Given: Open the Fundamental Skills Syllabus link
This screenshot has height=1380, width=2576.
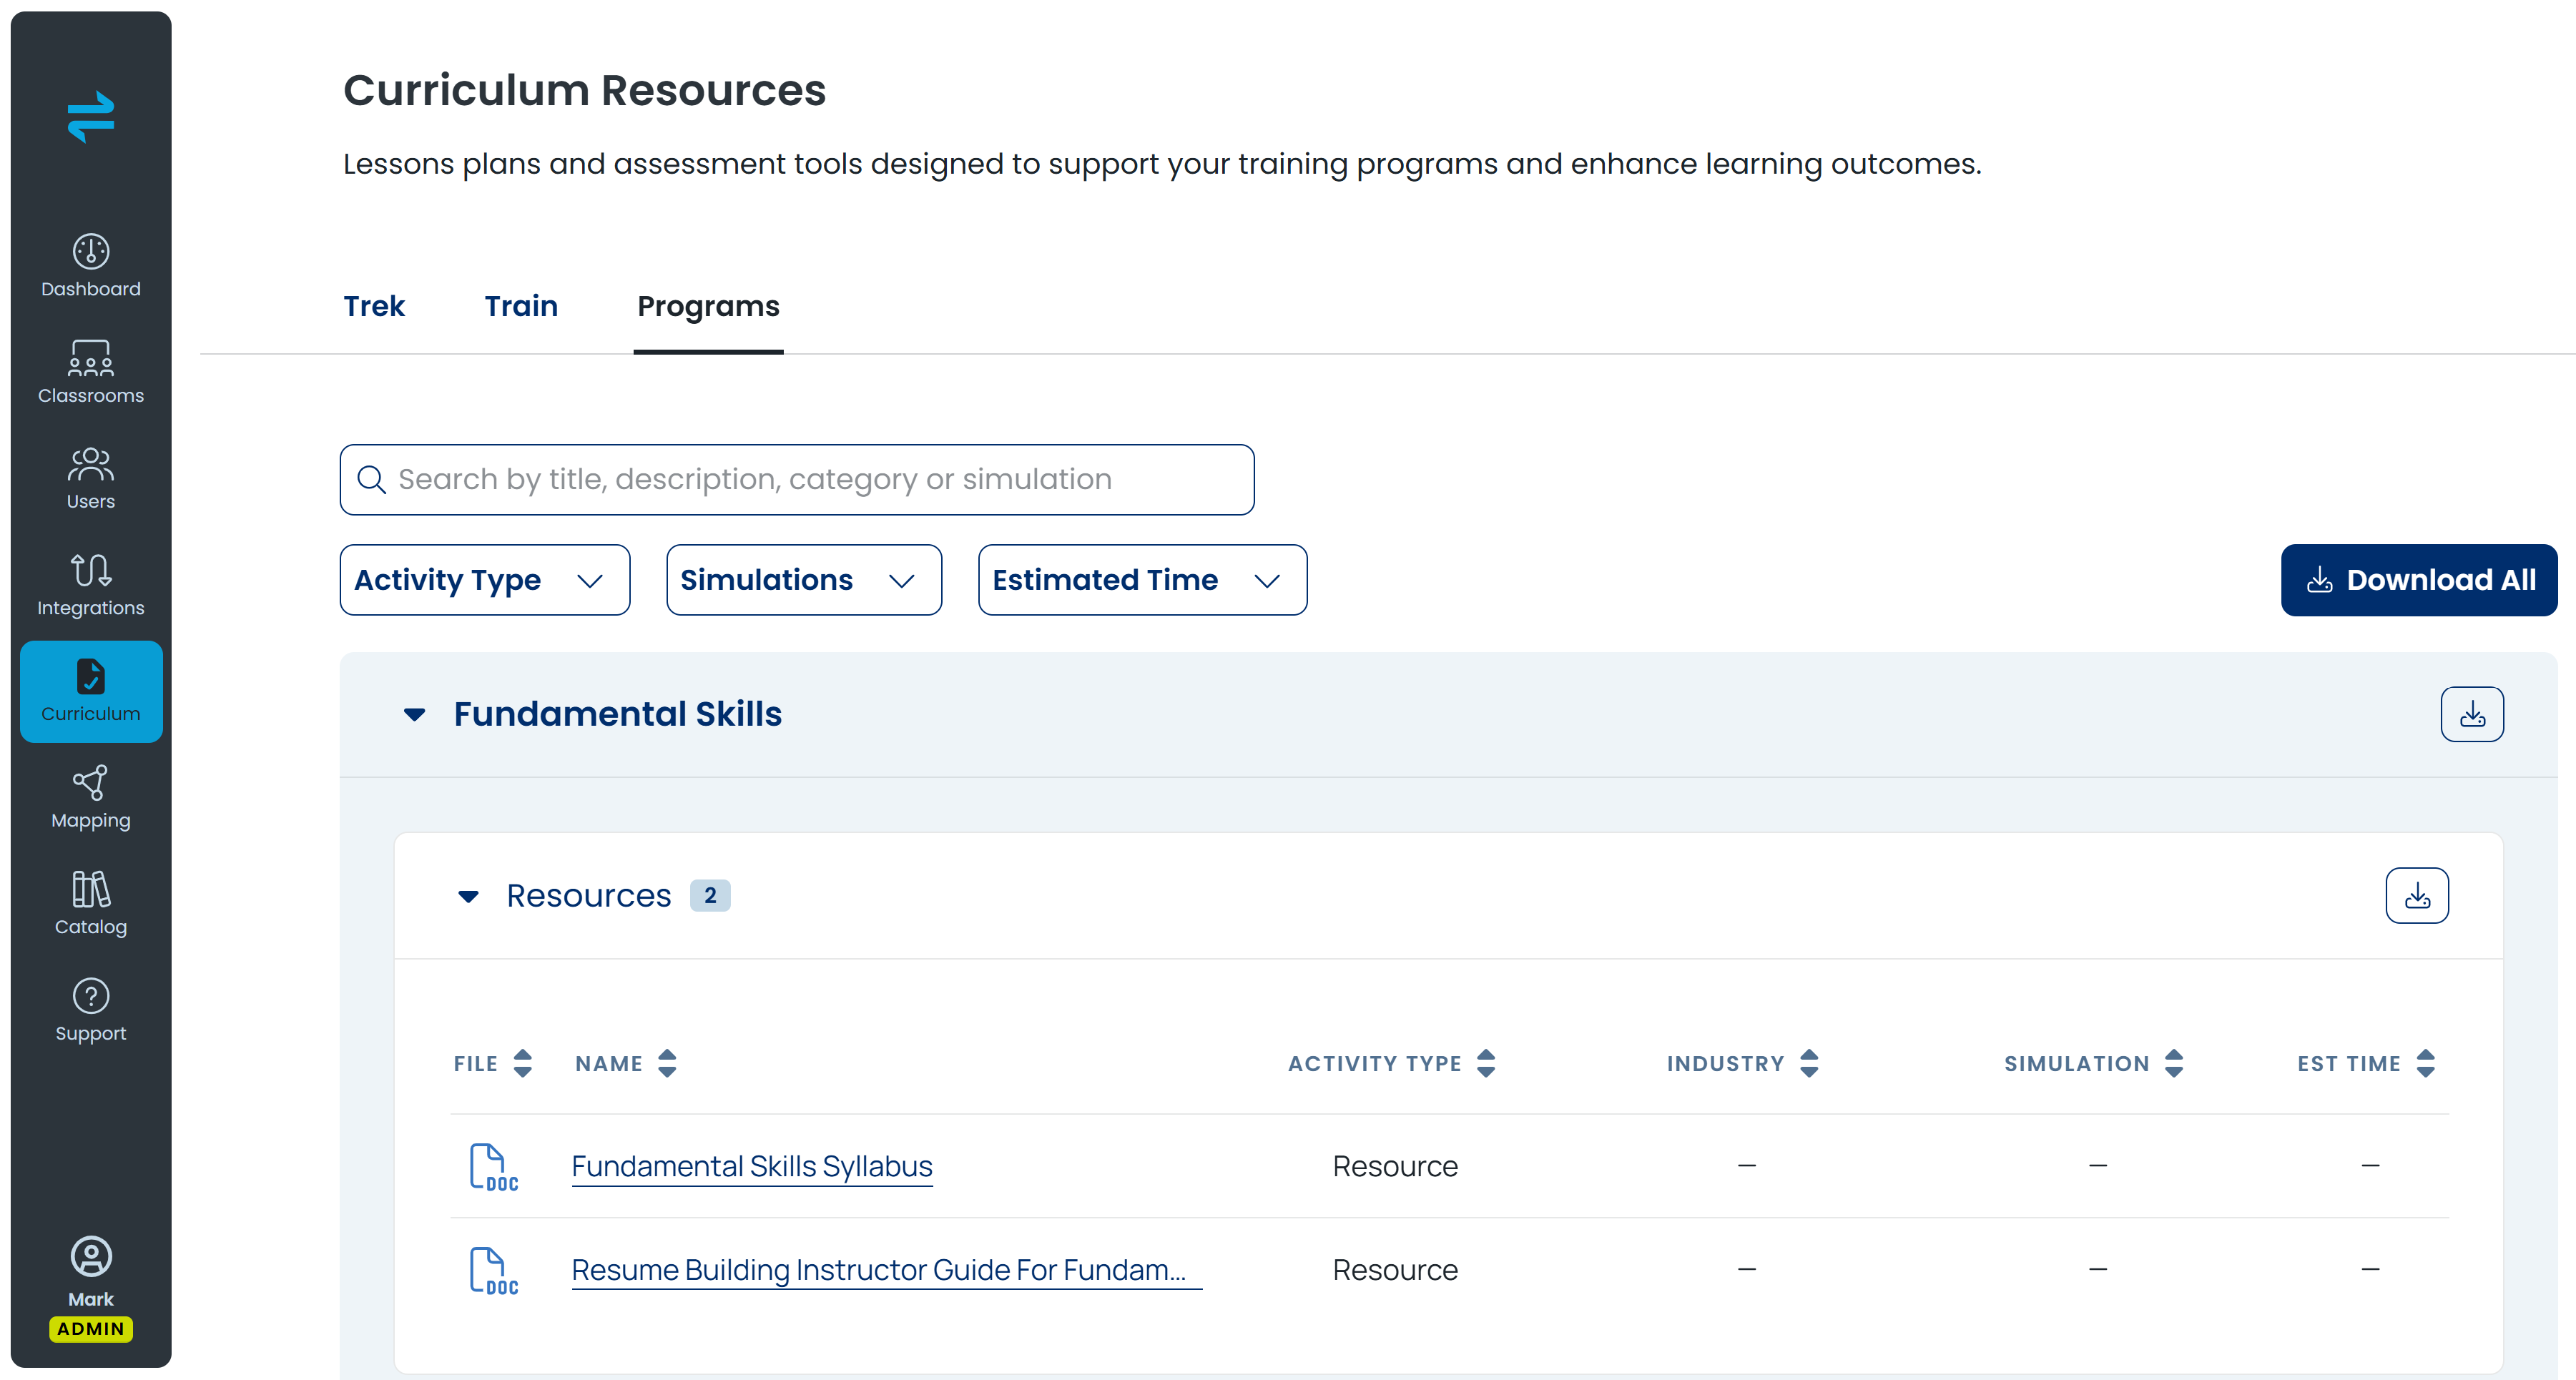Looking at the screenshot, I should click(752, 1166).
